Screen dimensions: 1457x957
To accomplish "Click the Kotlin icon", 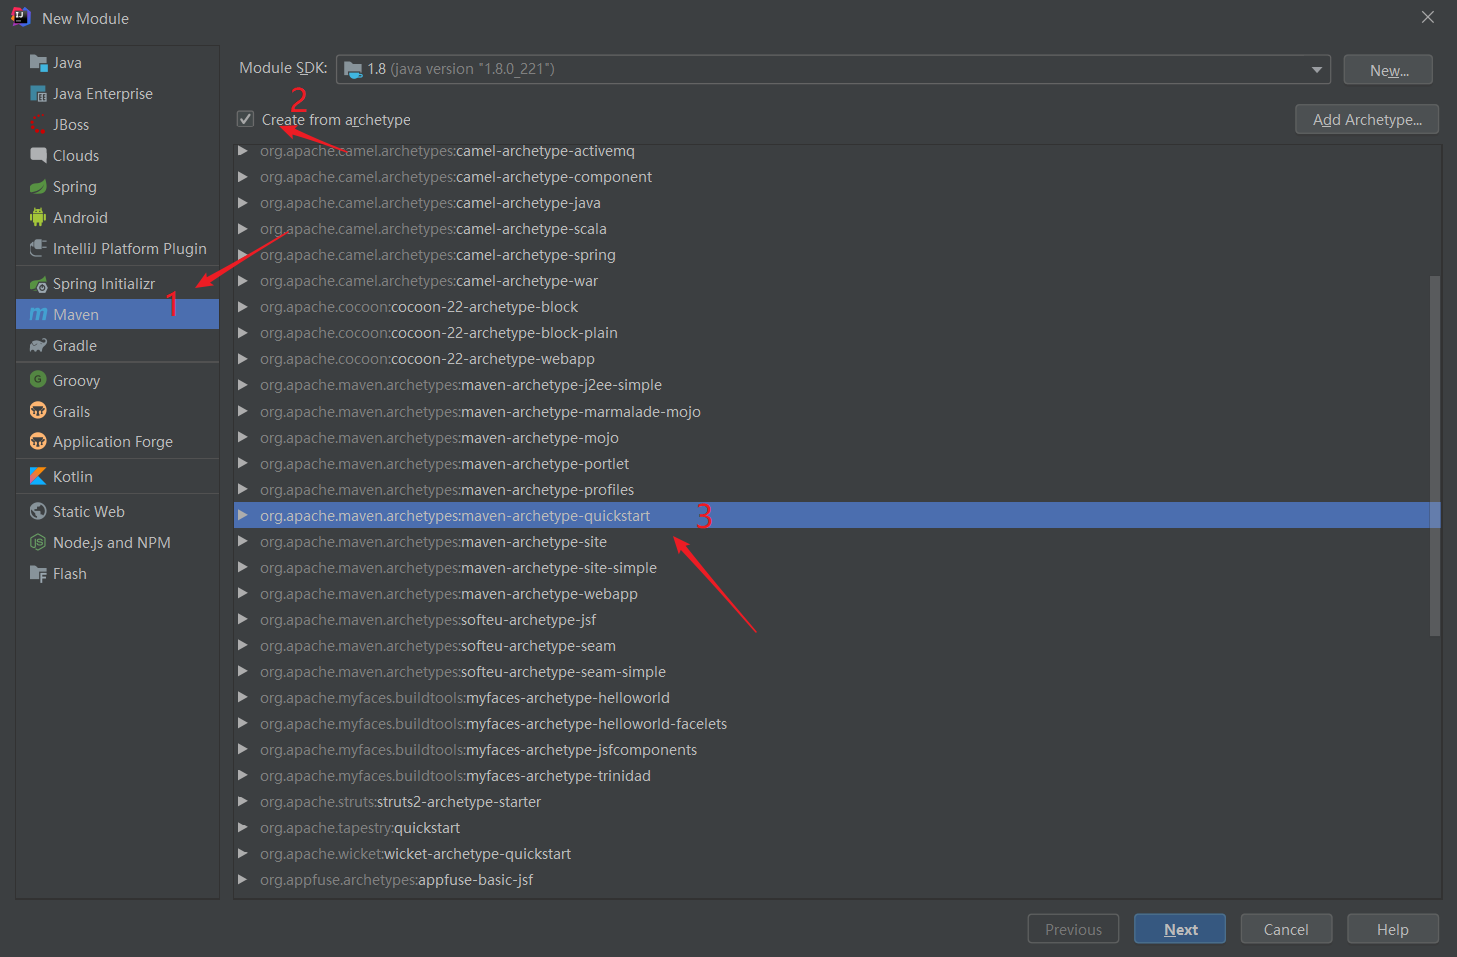I will 38,476.
